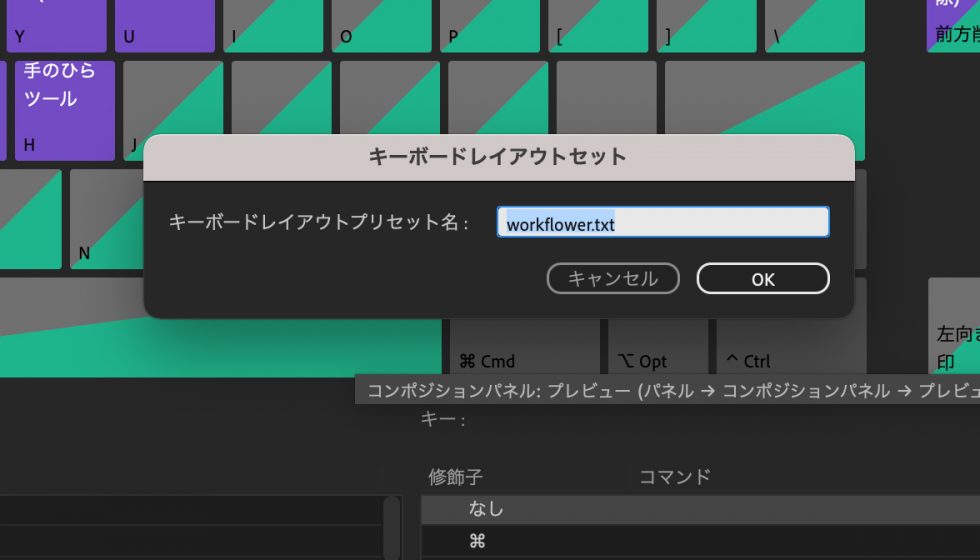
Task: Select the Y key on the keyboard layout
Action: (x=56, y=25)
